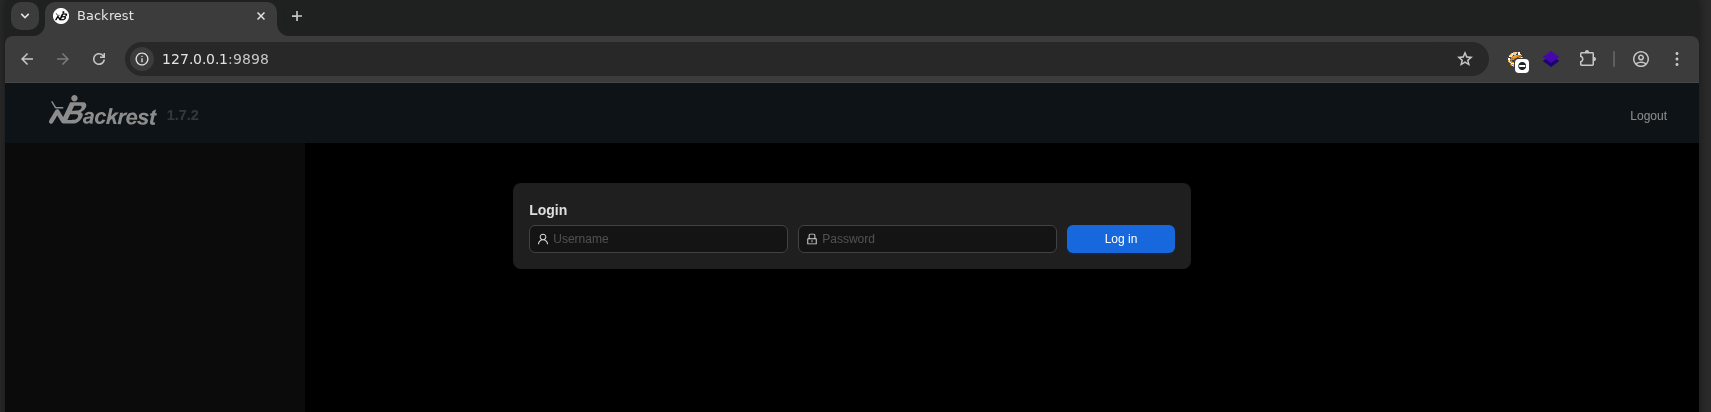Click the Logout link in the header
The height and width of the screenshot is (412, 1711).
1648,116
